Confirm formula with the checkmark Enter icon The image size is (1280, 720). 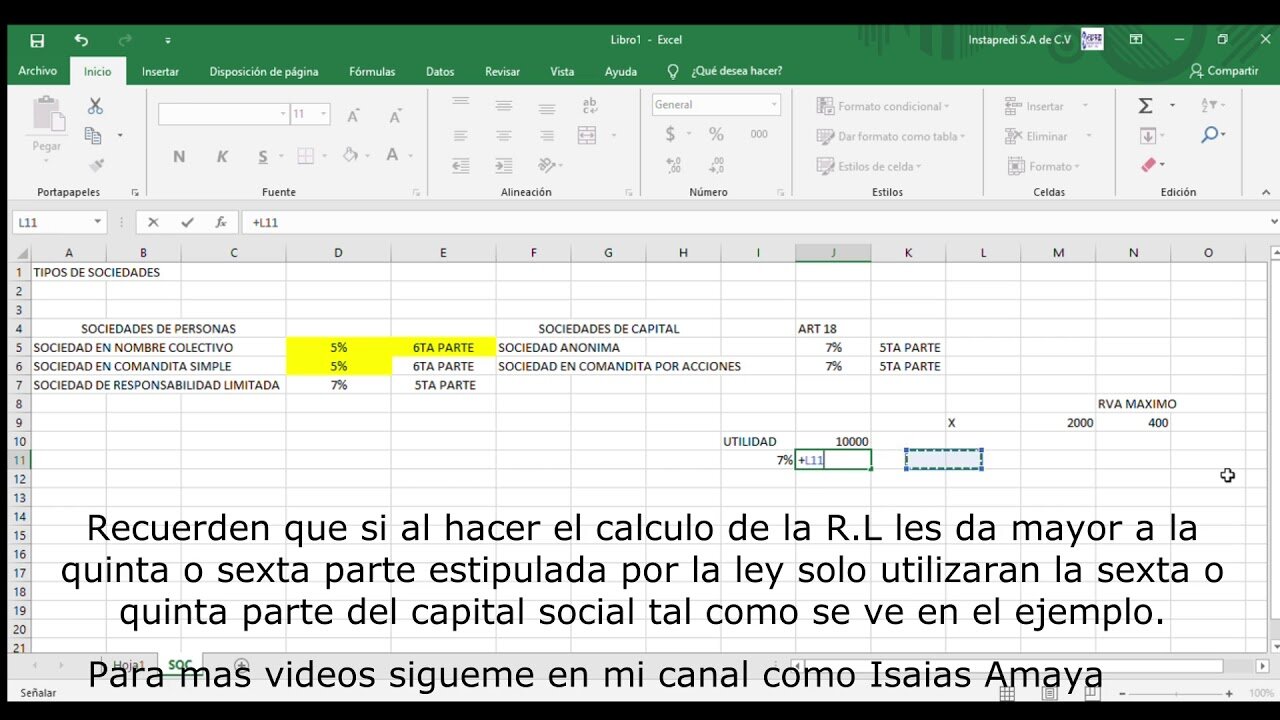coord(187,222)
